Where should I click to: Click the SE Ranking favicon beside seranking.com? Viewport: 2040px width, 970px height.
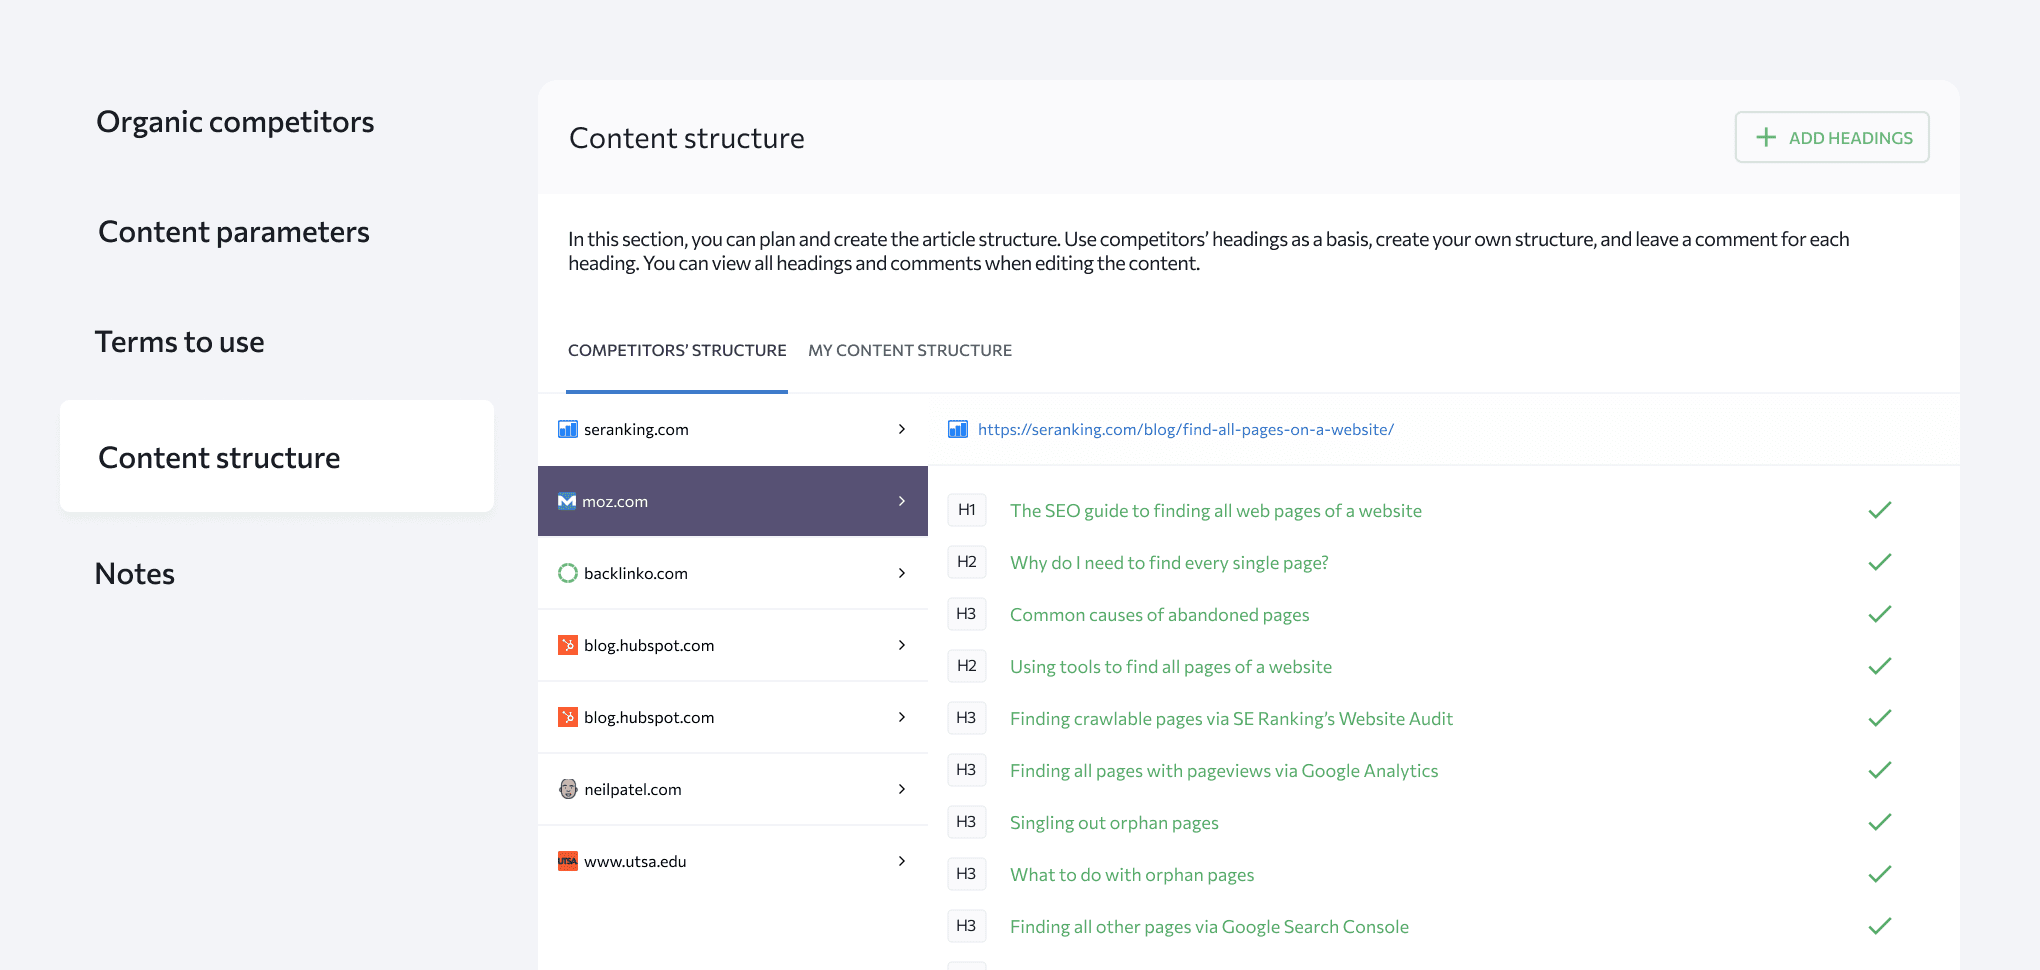click(567, 429)
